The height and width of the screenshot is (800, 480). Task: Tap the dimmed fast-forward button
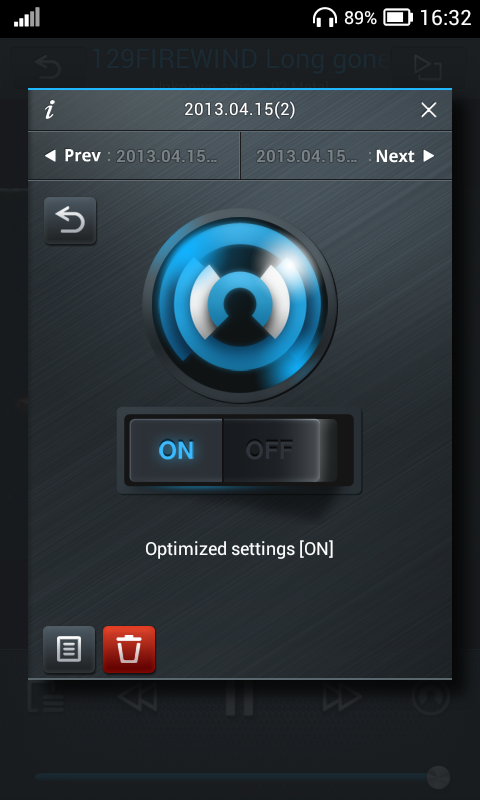point(342,697)
